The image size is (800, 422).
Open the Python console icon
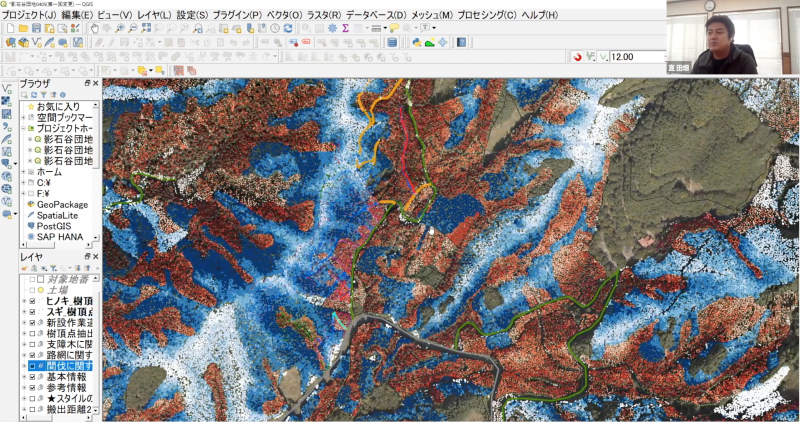[x=417, y=43]
